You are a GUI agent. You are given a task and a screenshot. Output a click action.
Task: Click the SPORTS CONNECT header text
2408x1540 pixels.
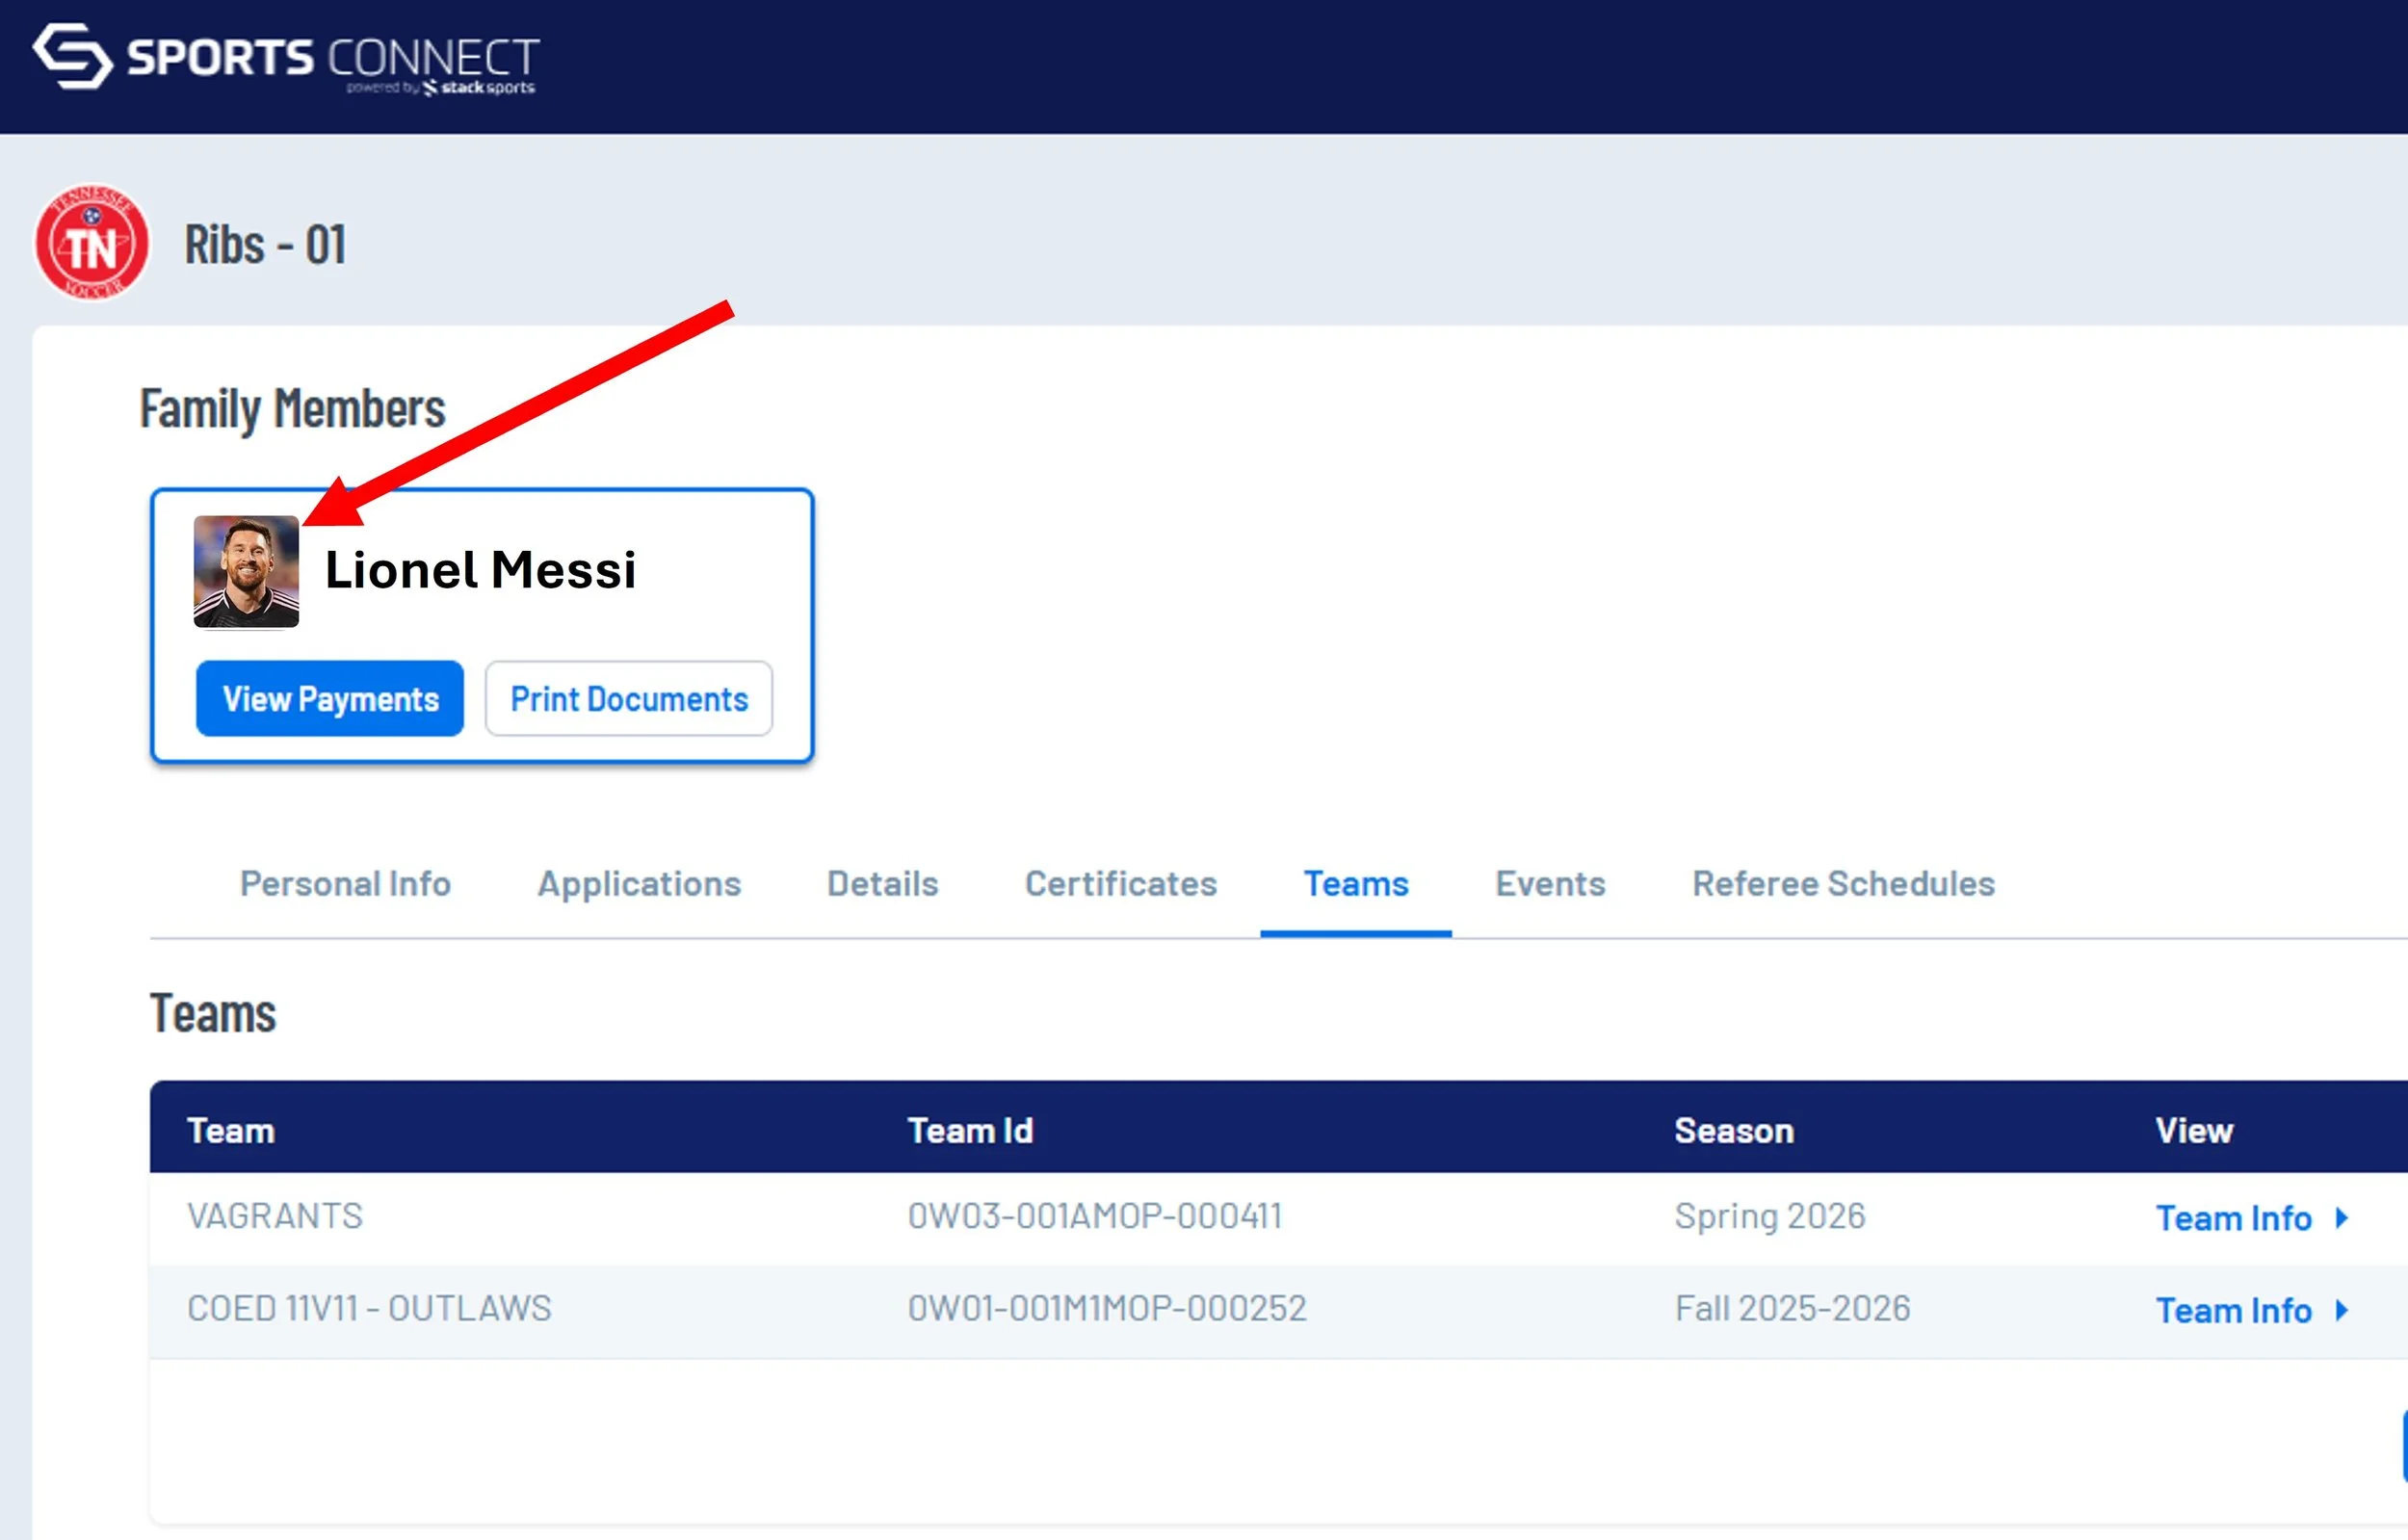(x=332, y=56)
